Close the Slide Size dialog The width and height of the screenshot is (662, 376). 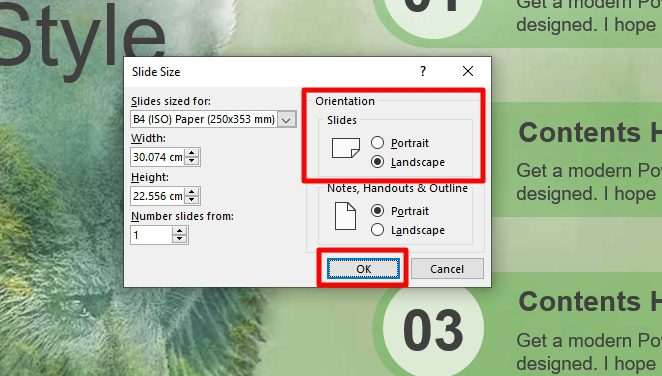pyautogui.click(x=467, y=71)
